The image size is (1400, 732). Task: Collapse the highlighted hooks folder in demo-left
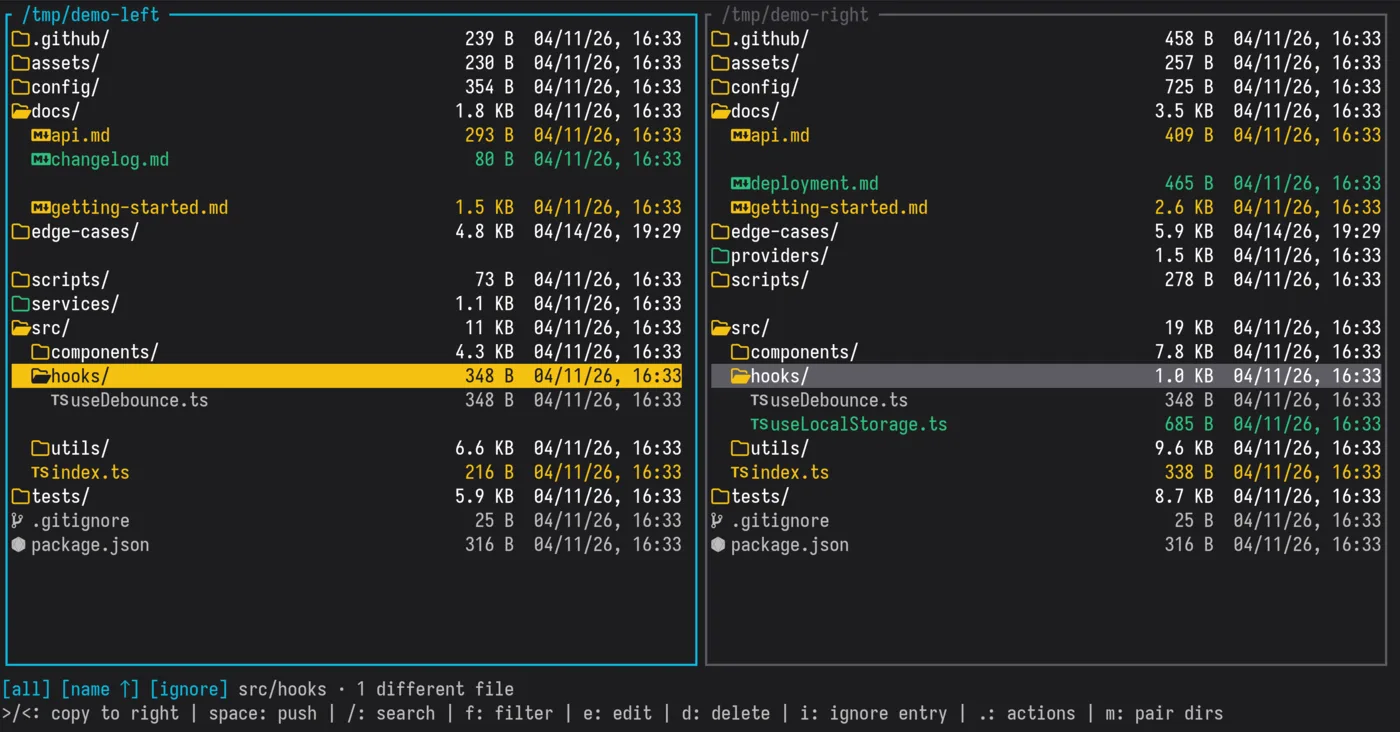[40, 376]
